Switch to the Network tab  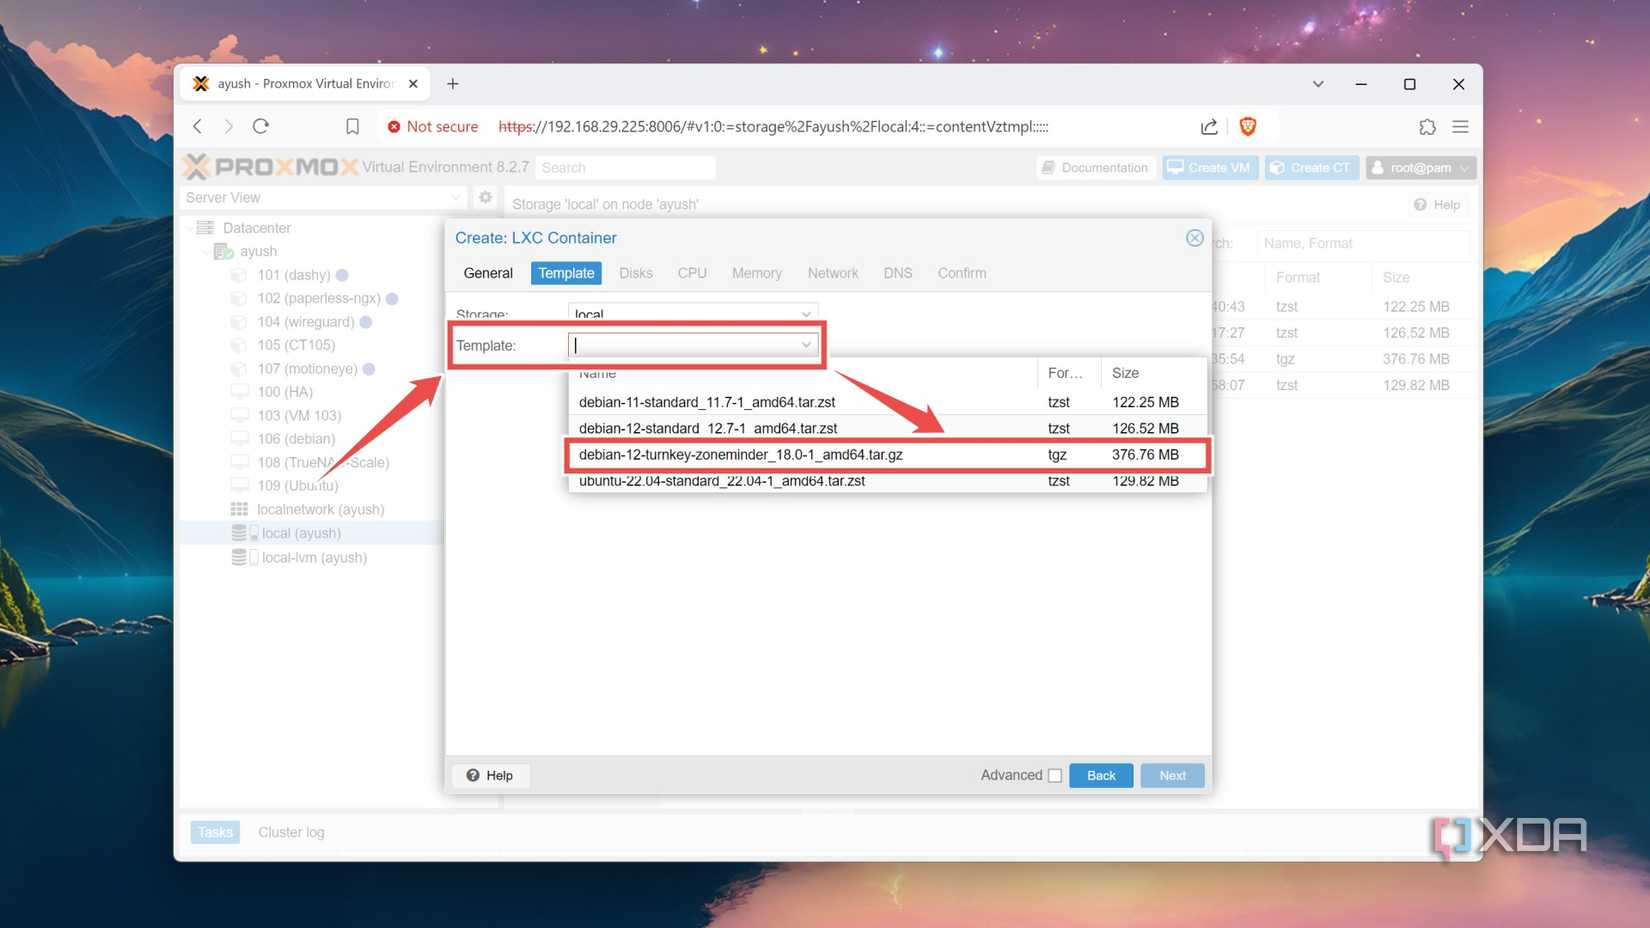(833, 273)
